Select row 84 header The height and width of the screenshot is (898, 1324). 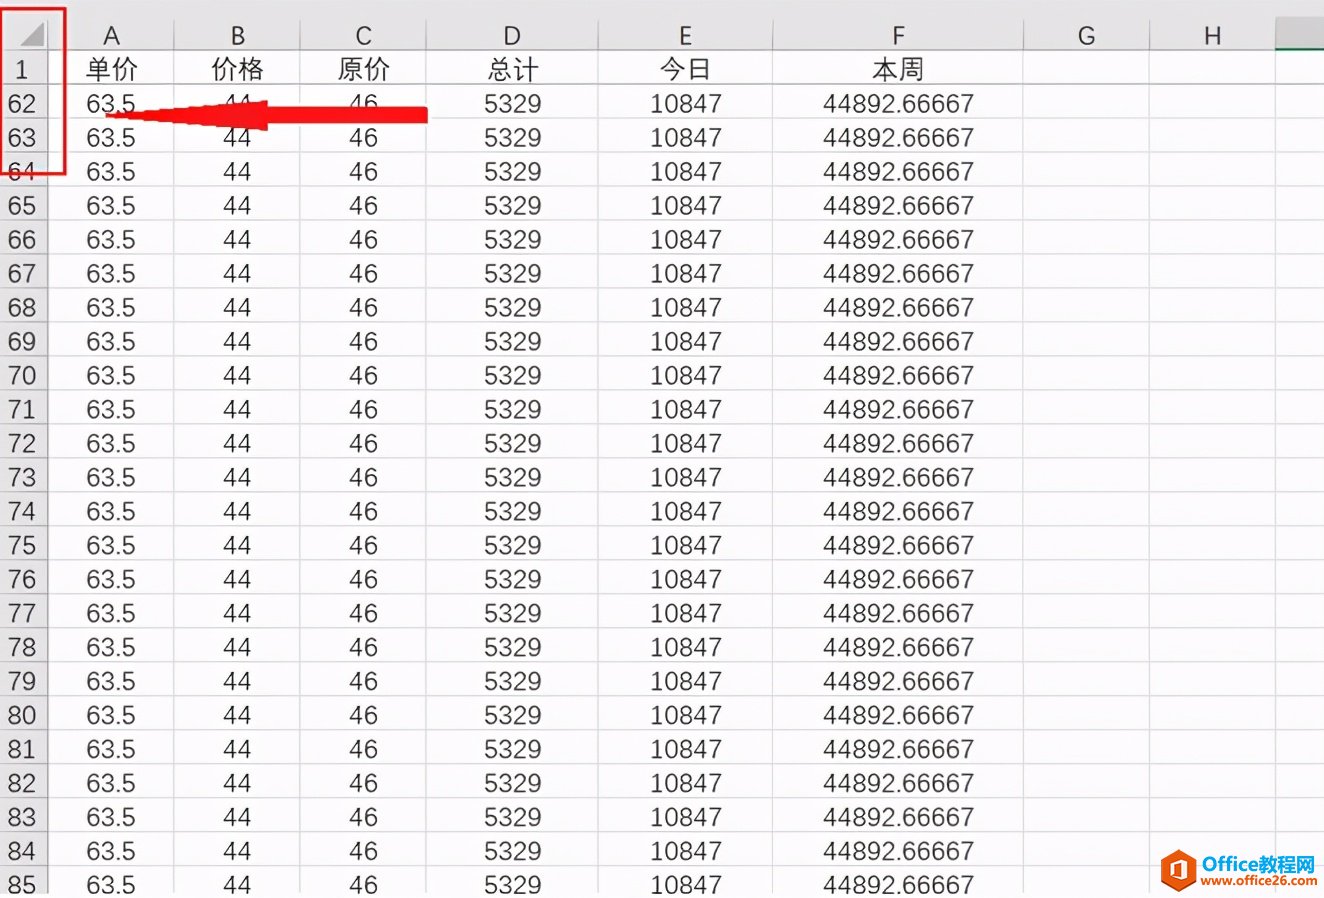click(23, 851)
